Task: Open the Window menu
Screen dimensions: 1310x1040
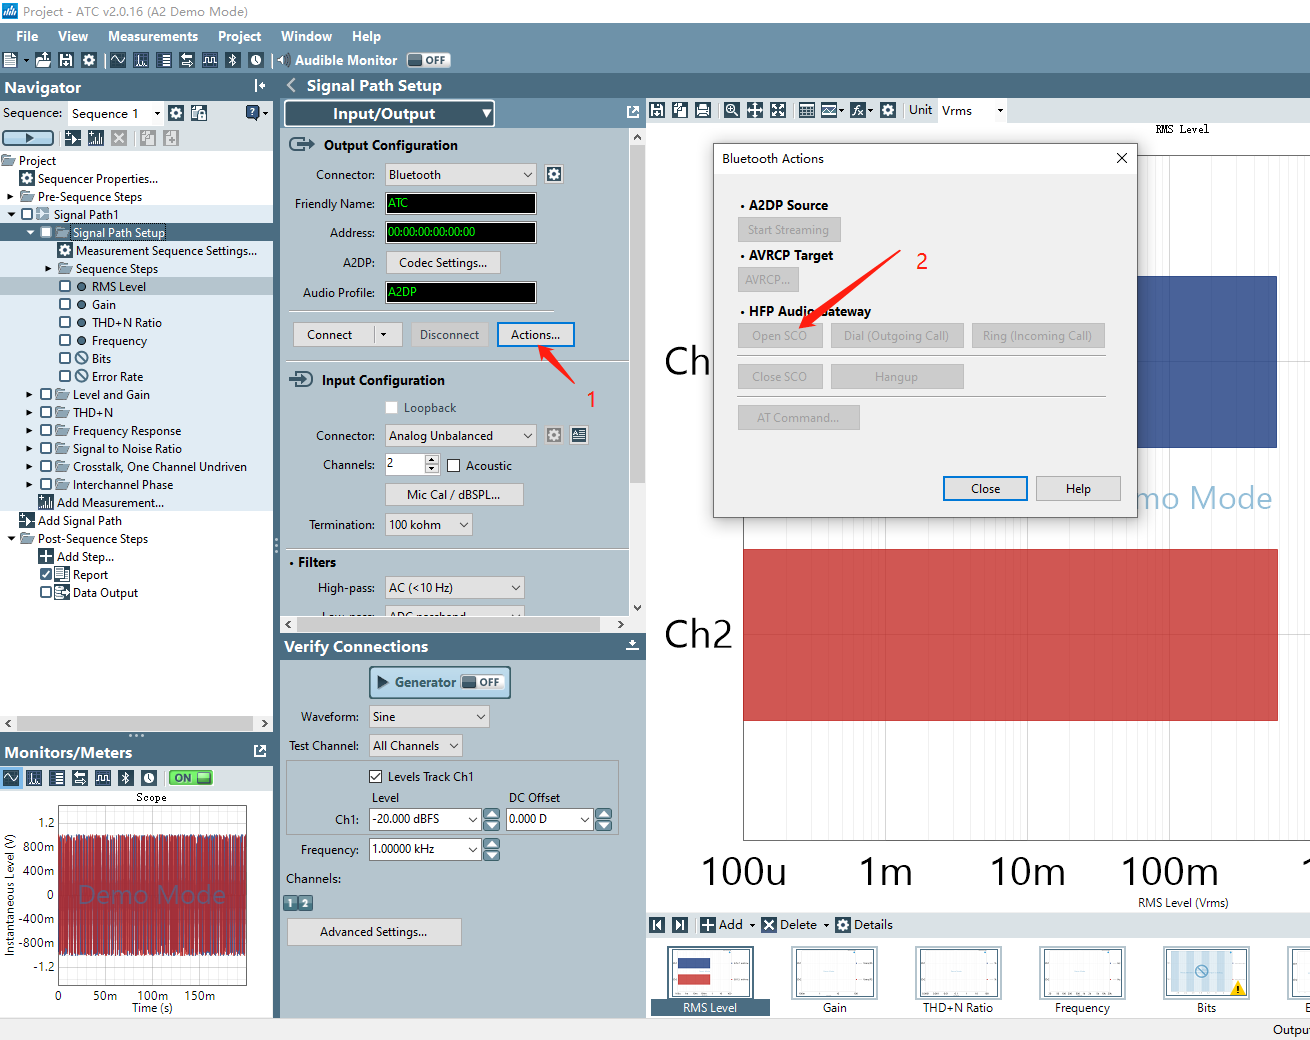Action: click(x=306, y=36)
